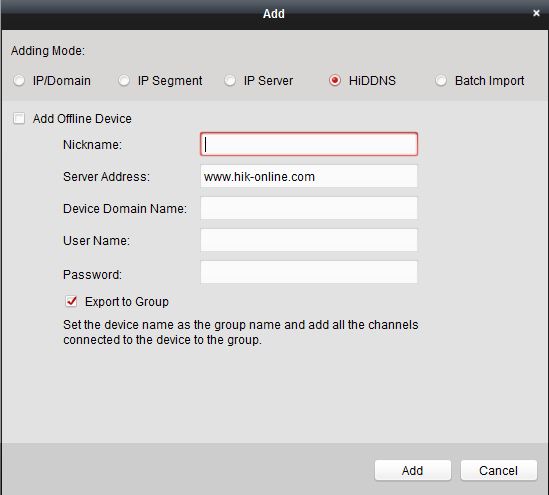549x495 pixels.
Task: Click the Add title bar text
Action: [x=274, y=14]
